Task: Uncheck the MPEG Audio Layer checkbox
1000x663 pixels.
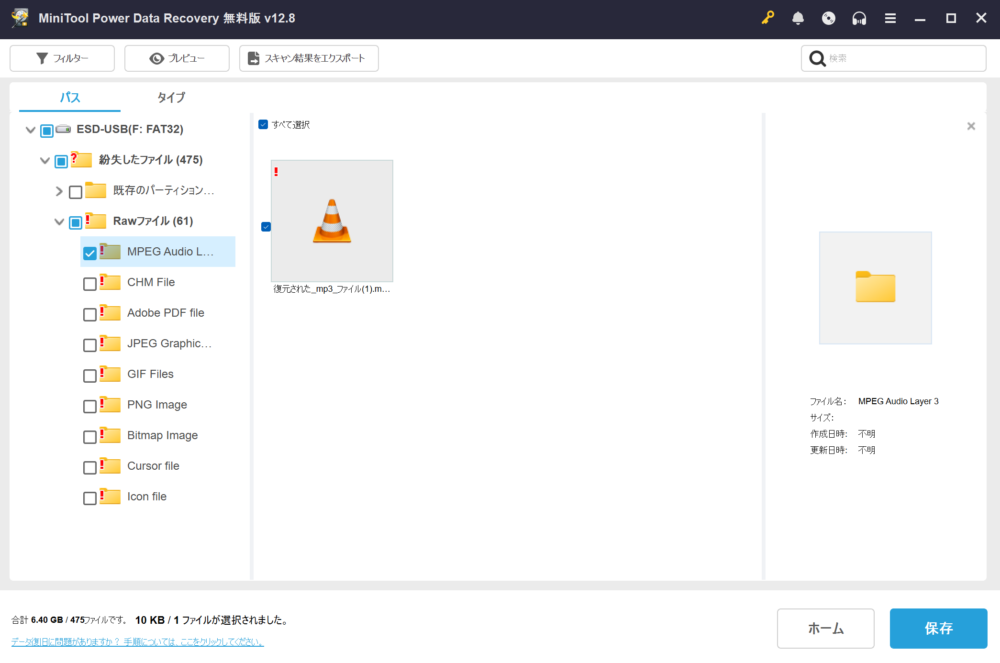Action: pos(90,253)
